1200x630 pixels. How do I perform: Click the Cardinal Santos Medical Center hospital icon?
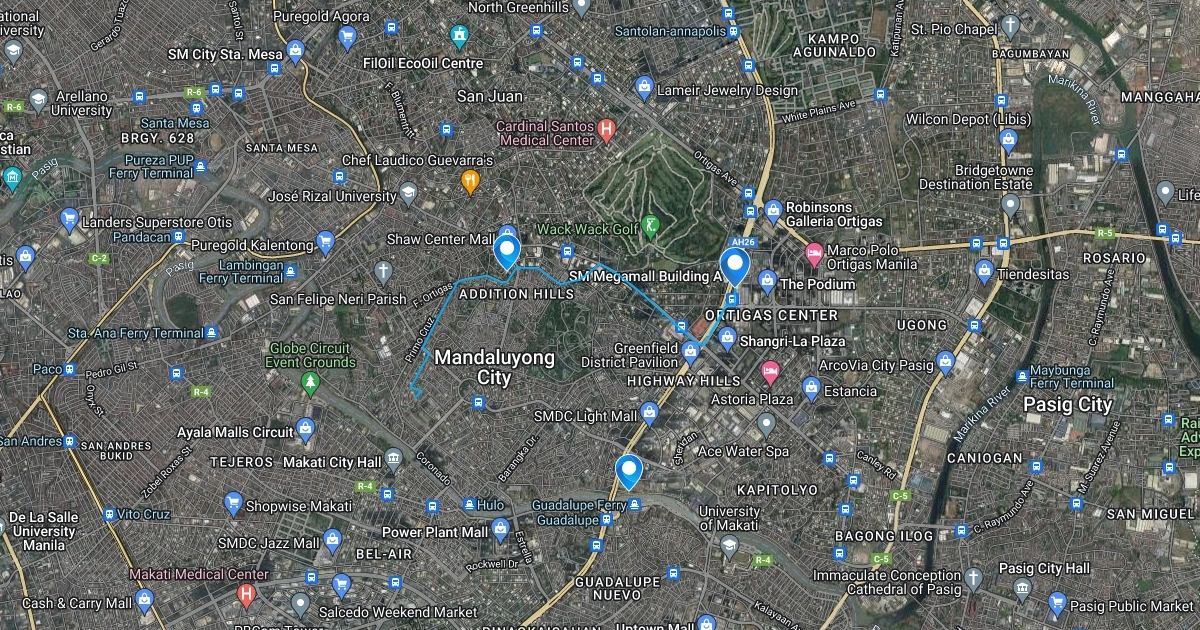[605, 129]
